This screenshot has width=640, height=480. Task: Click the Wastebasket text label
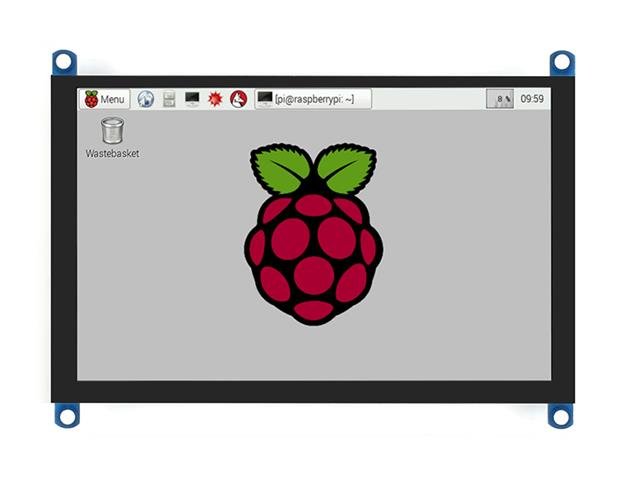pos(113,154)
